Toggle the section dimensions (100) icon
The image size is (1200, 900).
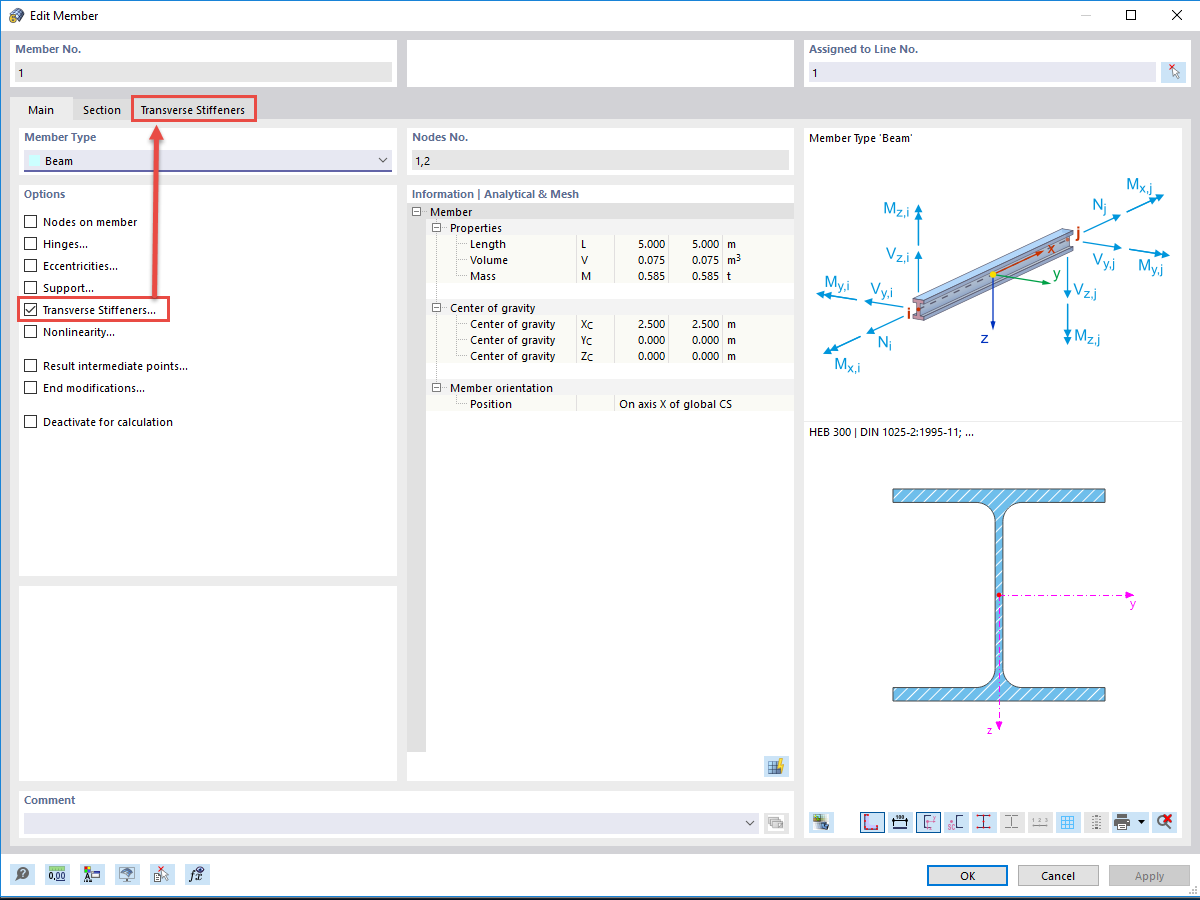coord(900,822)
